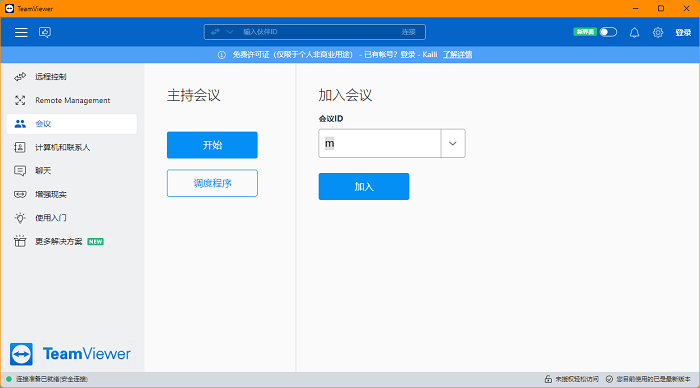Click the TeamViewer title bar icon

tap(9, 8)
